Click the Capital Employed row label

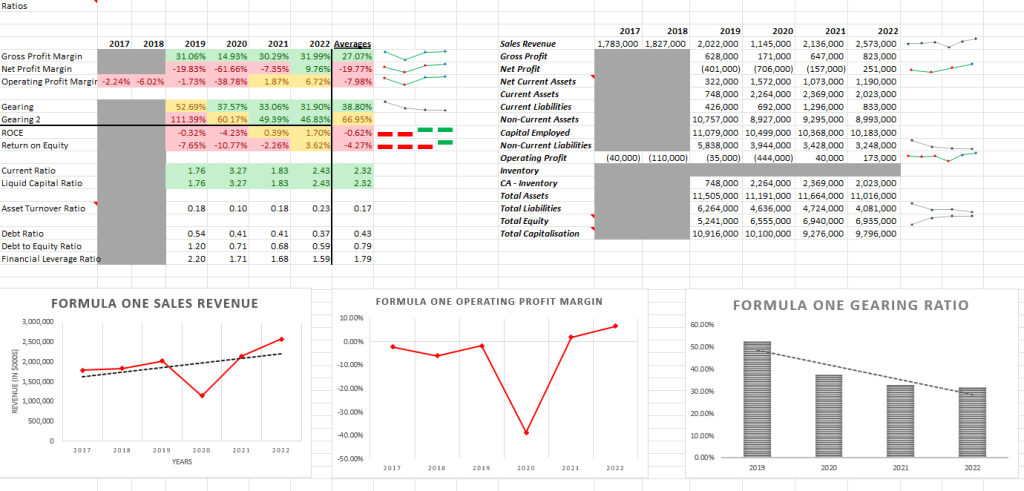click(538, 132)
